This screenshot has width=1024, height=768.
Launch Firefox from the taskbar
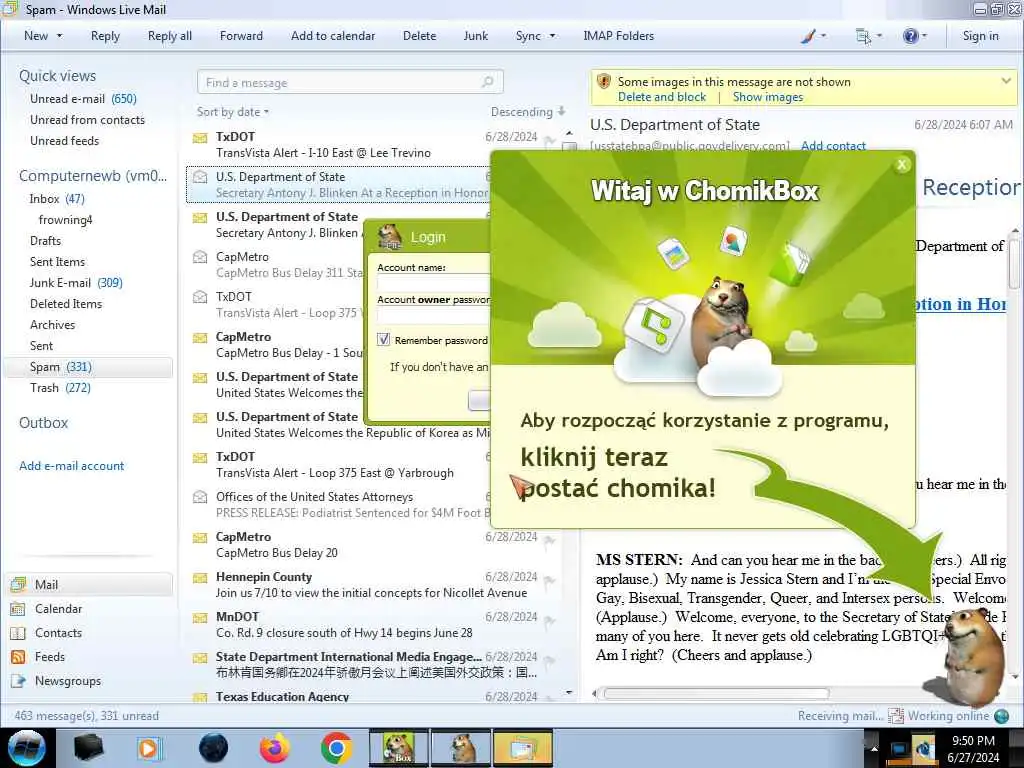coord(274,748)
